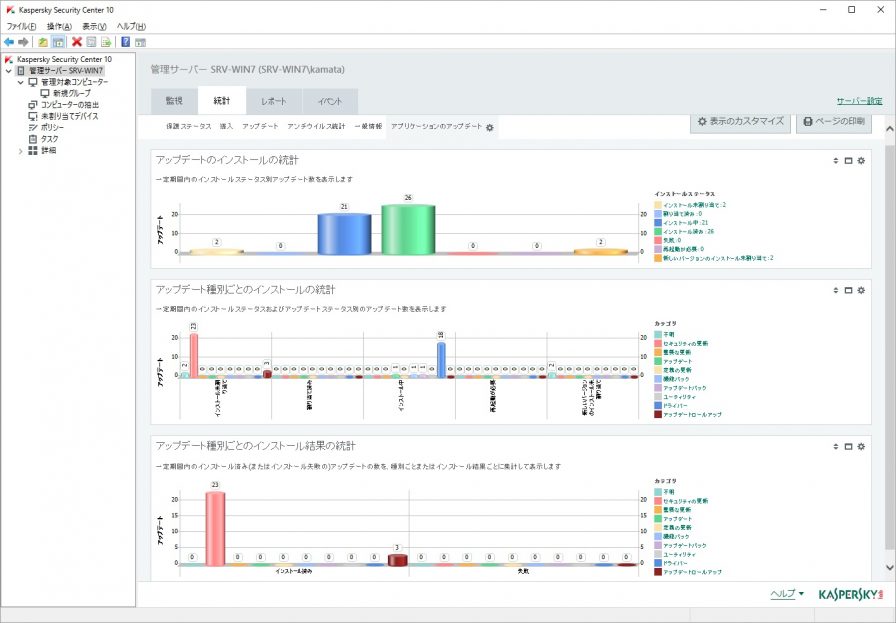Click the green bar labeled 26
Image resolution: width=896 pixels, height=623 pixels.
coord(408,229)
